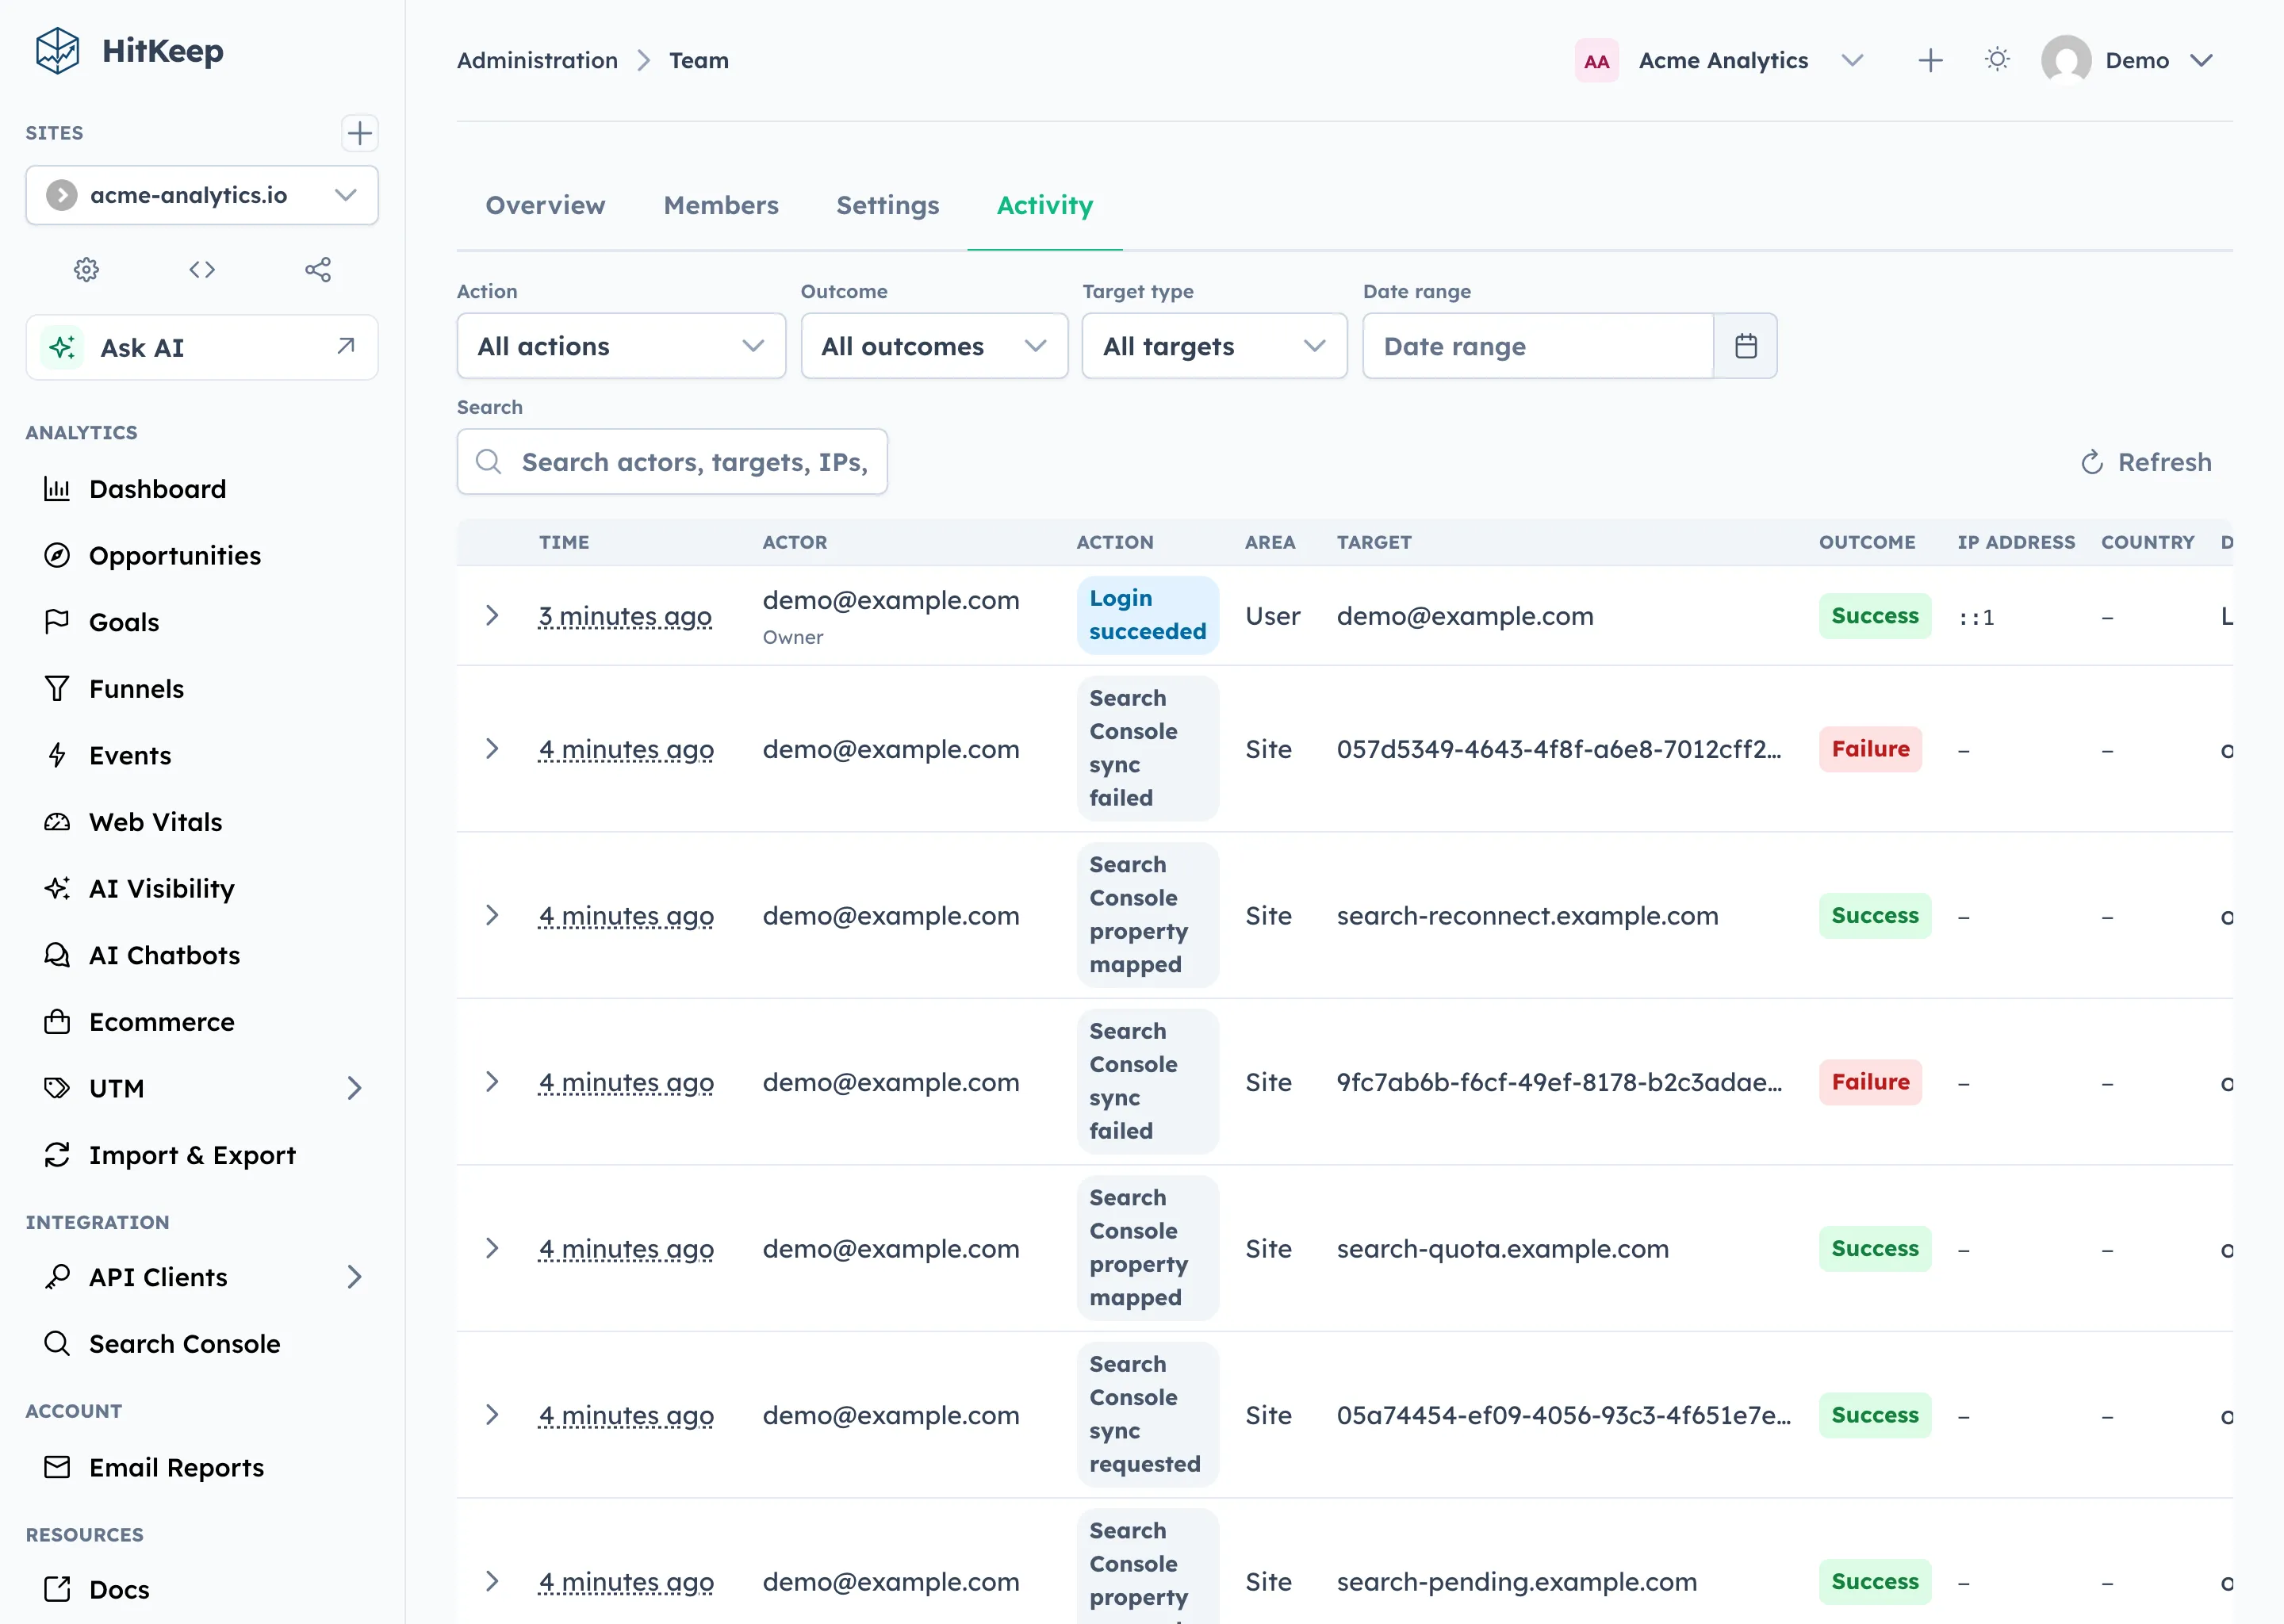Click the TIME column header
This screenshot has width=2284, height=1624.
point(564,542)
